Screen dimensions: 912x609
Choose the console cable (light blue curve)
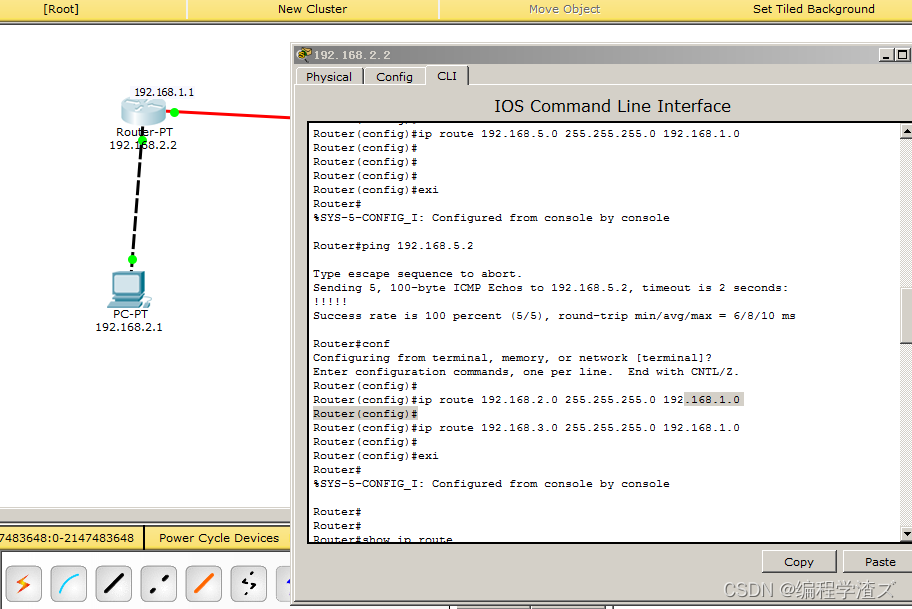pyautogui.click(x=69, y=583)
